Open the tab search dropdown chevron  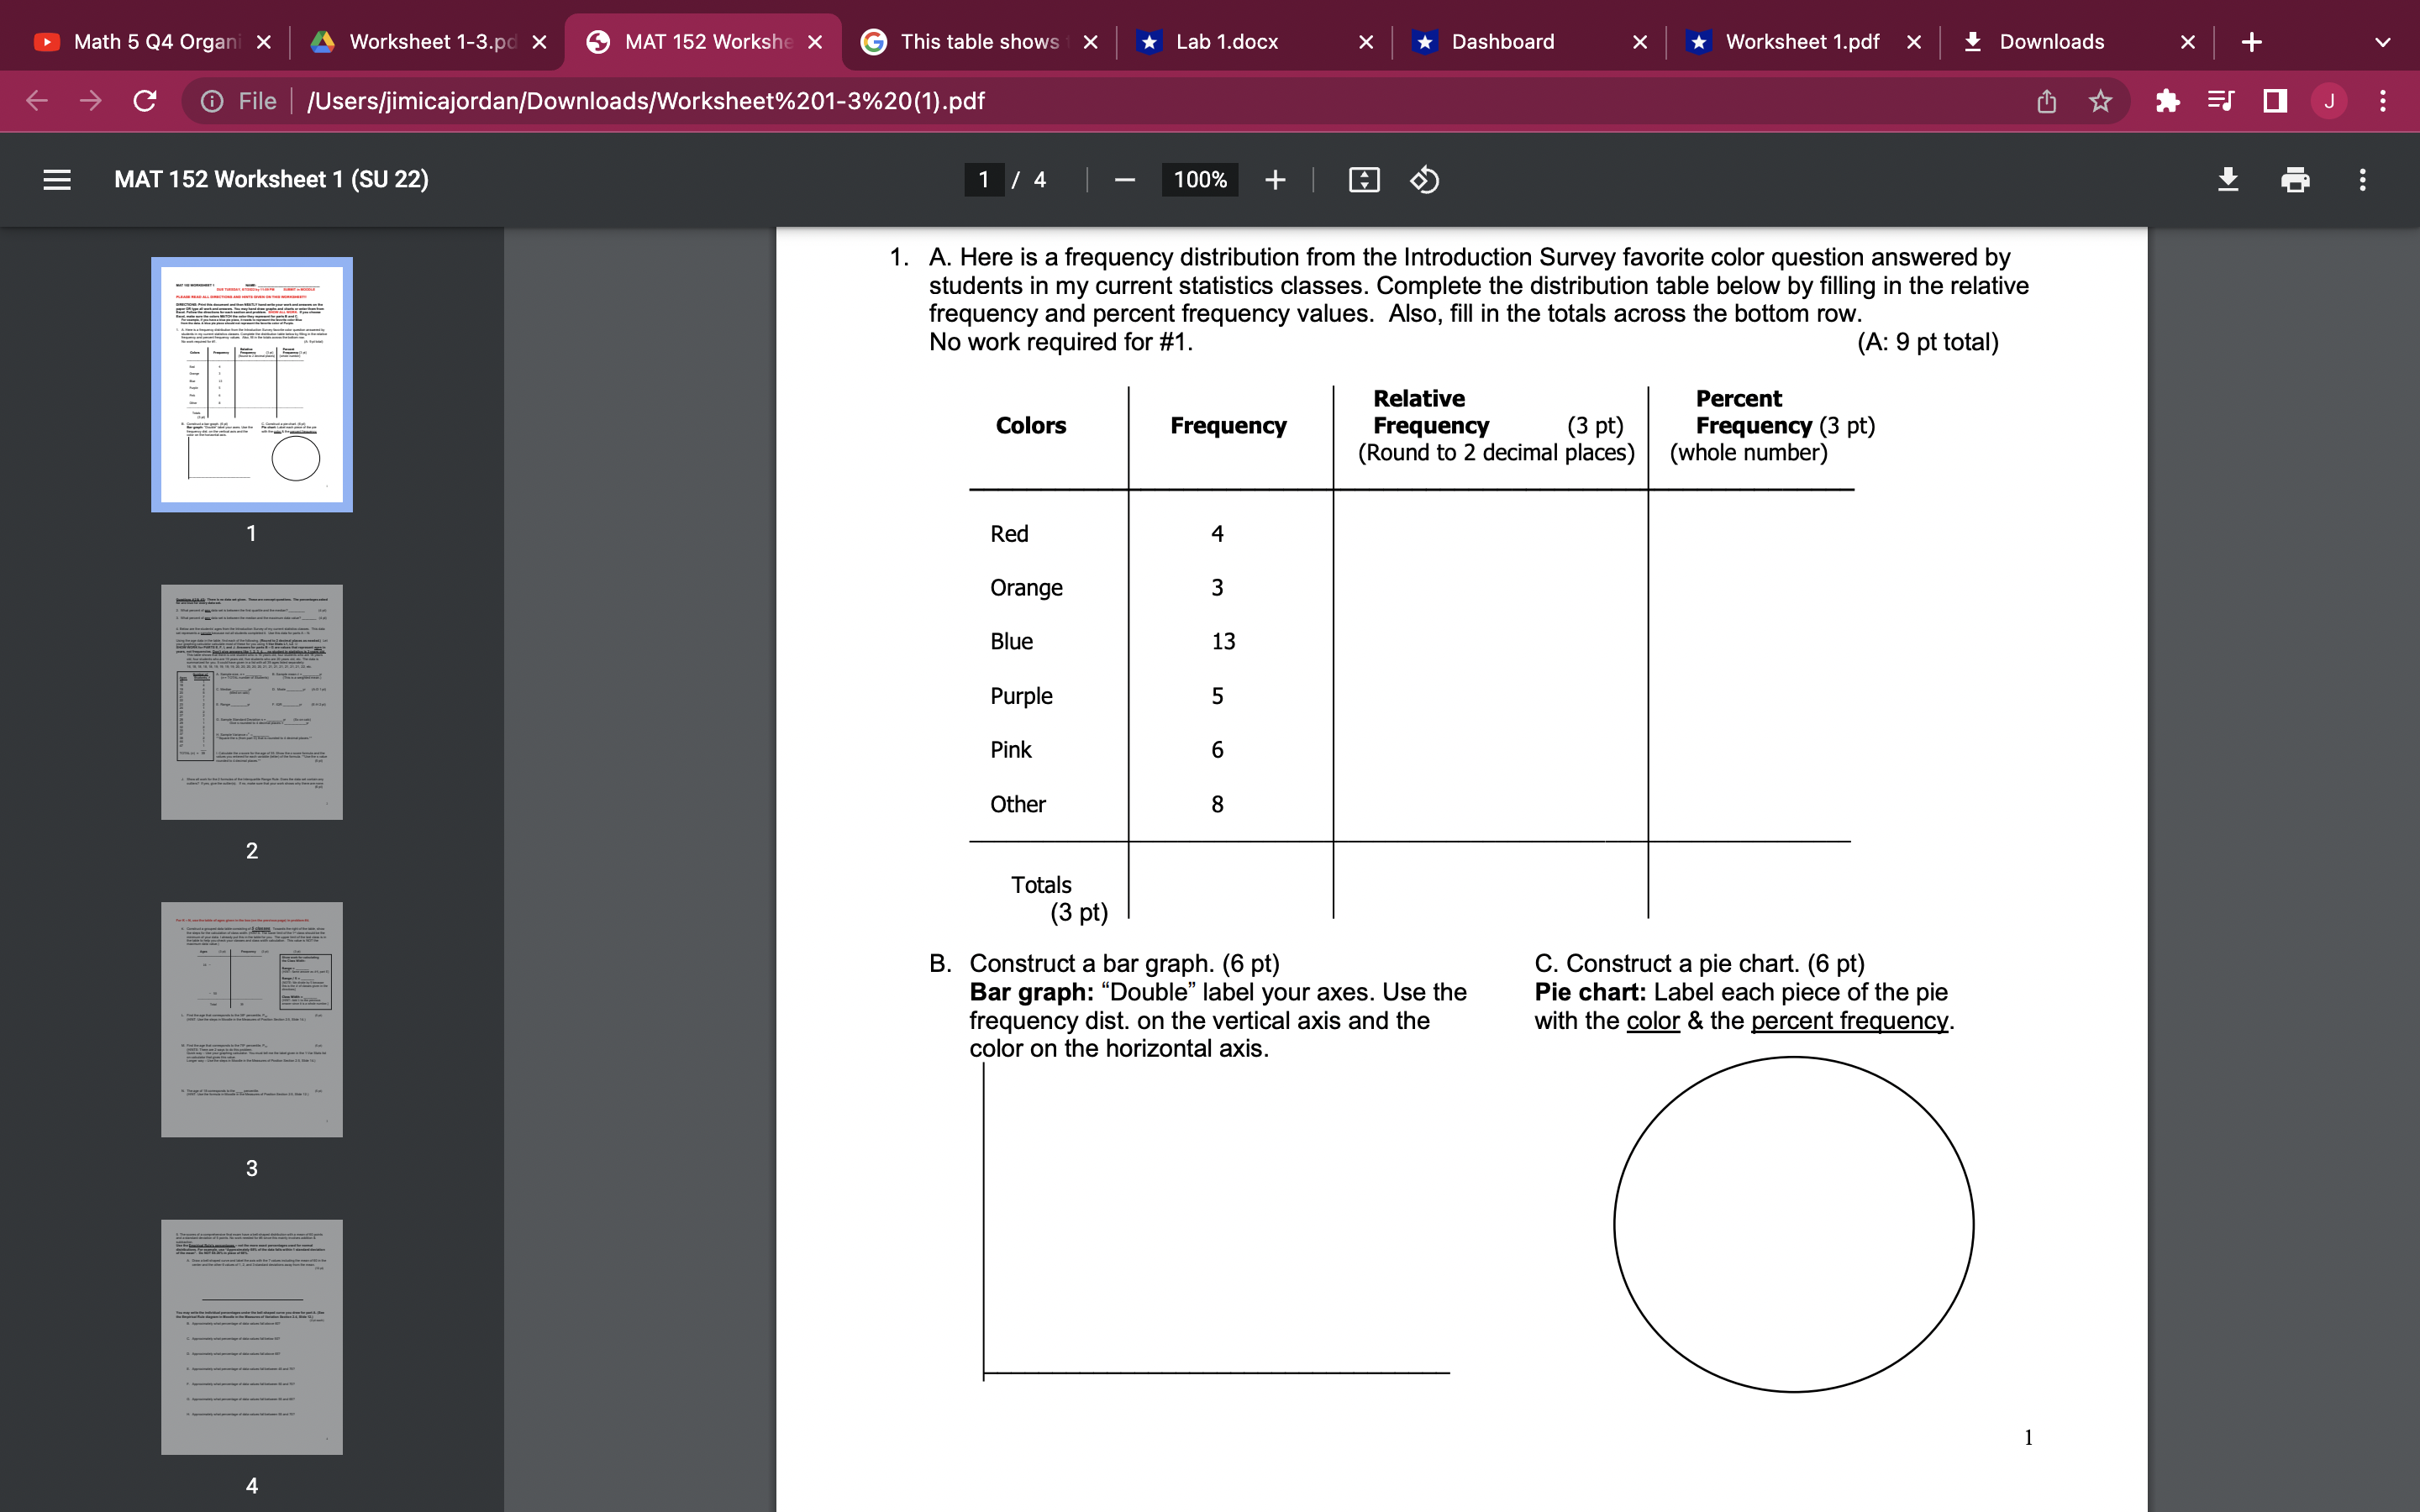point(2384,41)
